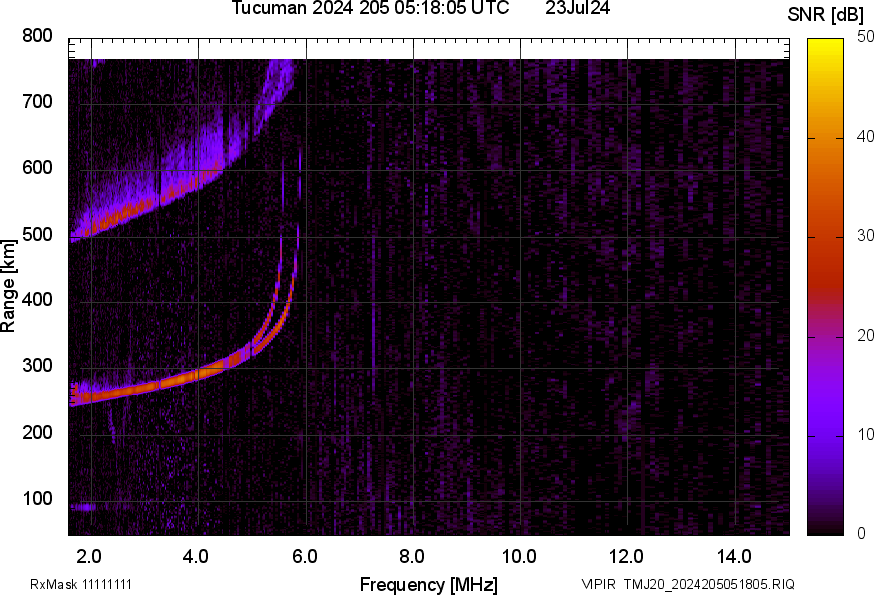The image size is (874, 595).
Task: Click range tick label 700
Action: 37,102
